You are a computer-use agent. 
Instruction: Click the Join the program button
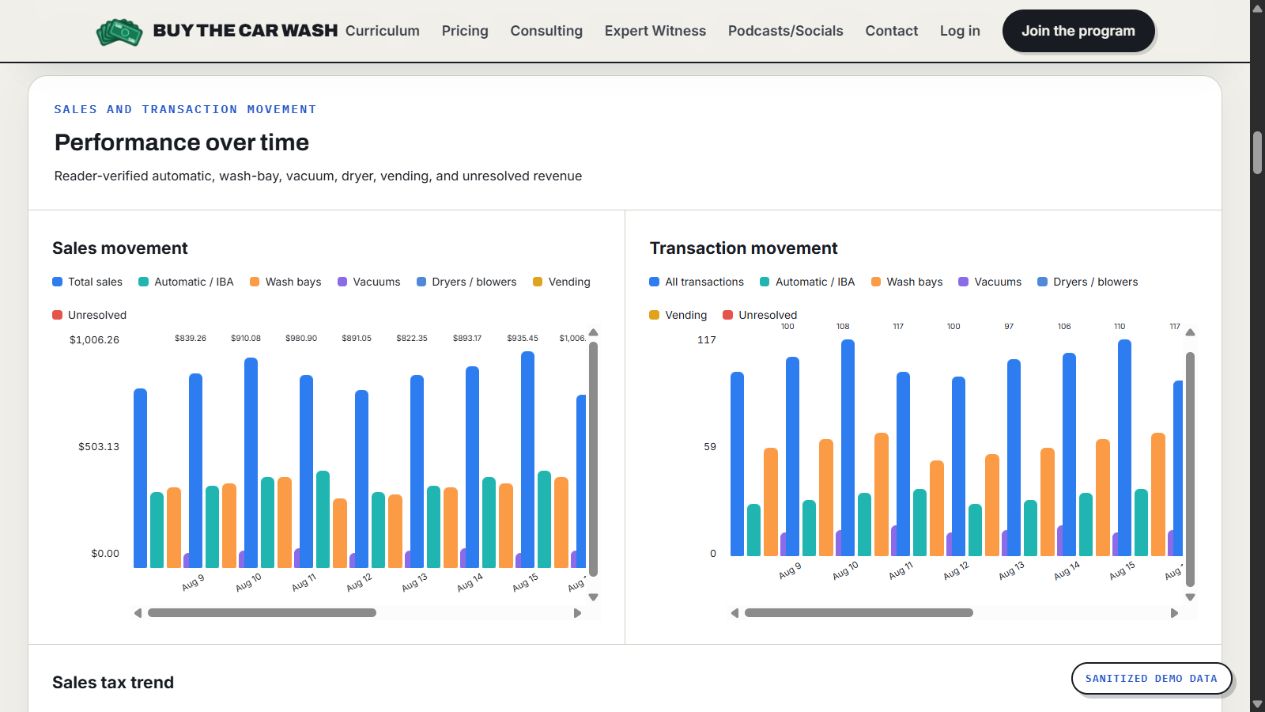click(x=1078, y=31)
